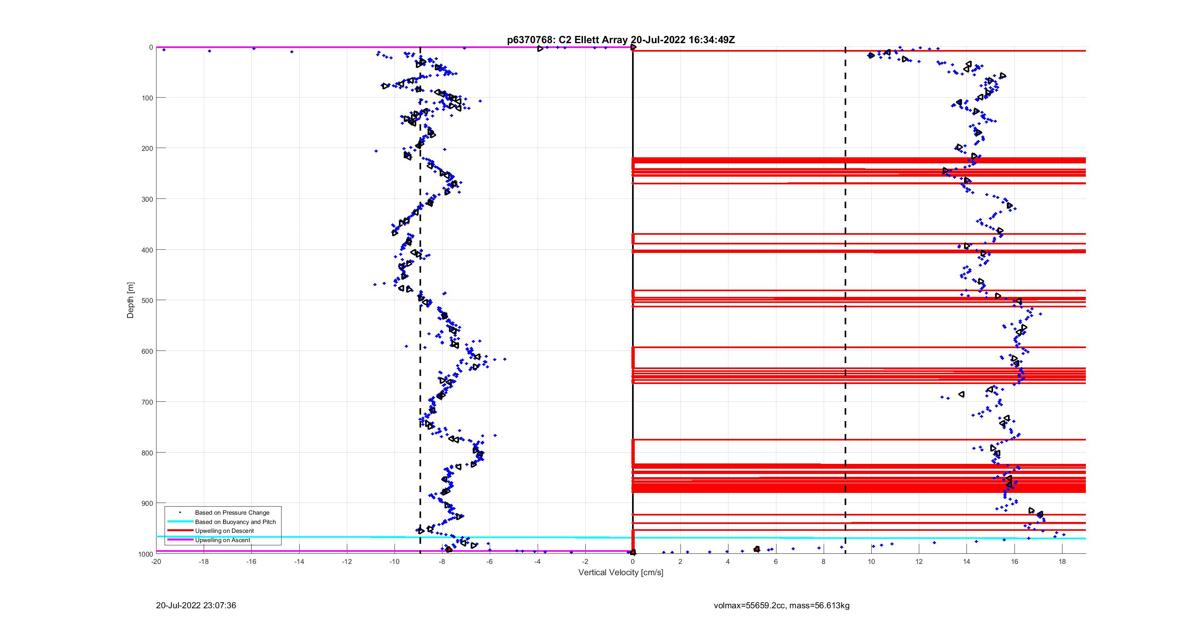Click the 6 tick label on velocity axis
Viewport: 1200px width, 622px height.
[776, 562]
